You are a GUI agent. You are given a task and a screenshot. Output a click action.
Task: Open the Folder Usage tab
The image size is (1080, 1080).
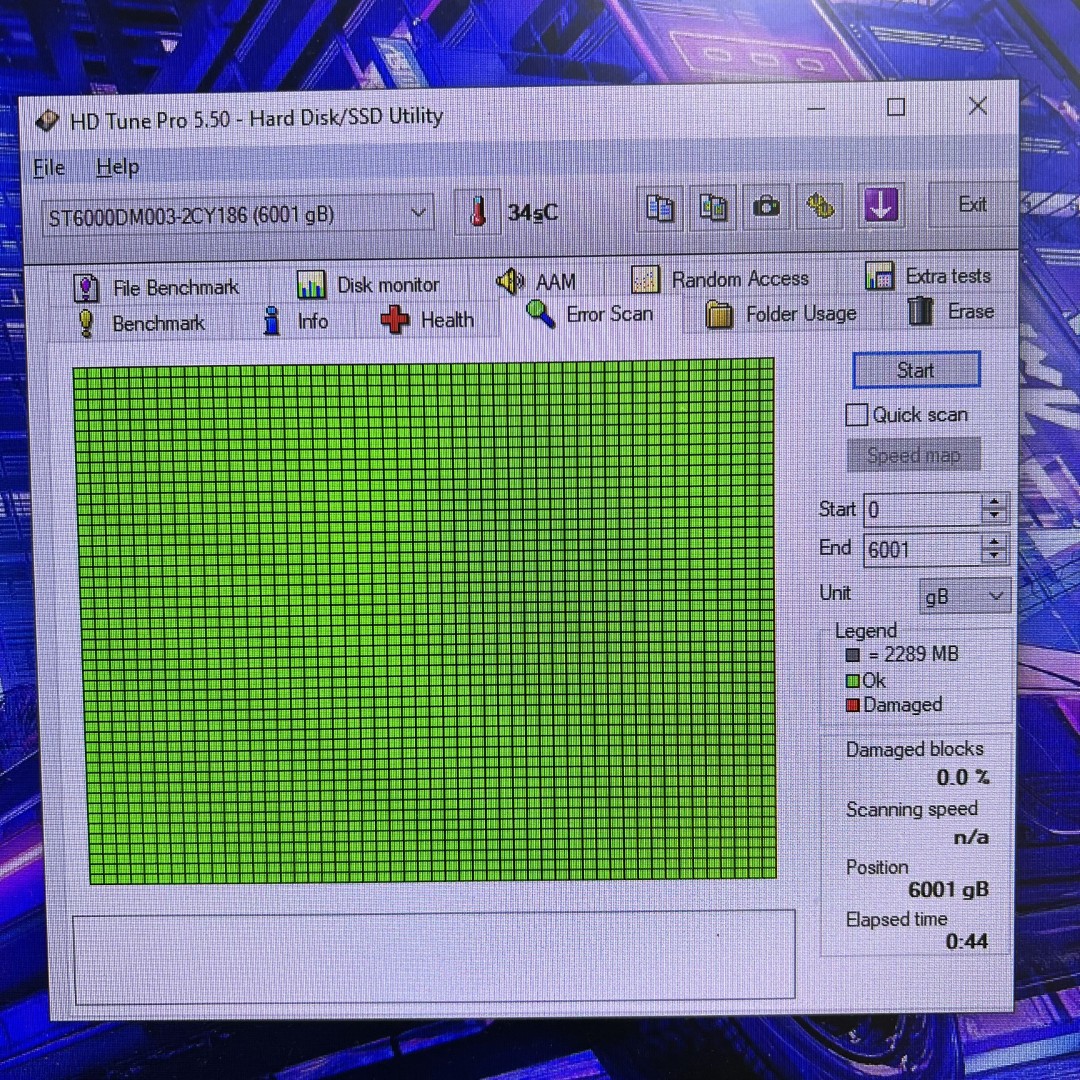(782, 315)
